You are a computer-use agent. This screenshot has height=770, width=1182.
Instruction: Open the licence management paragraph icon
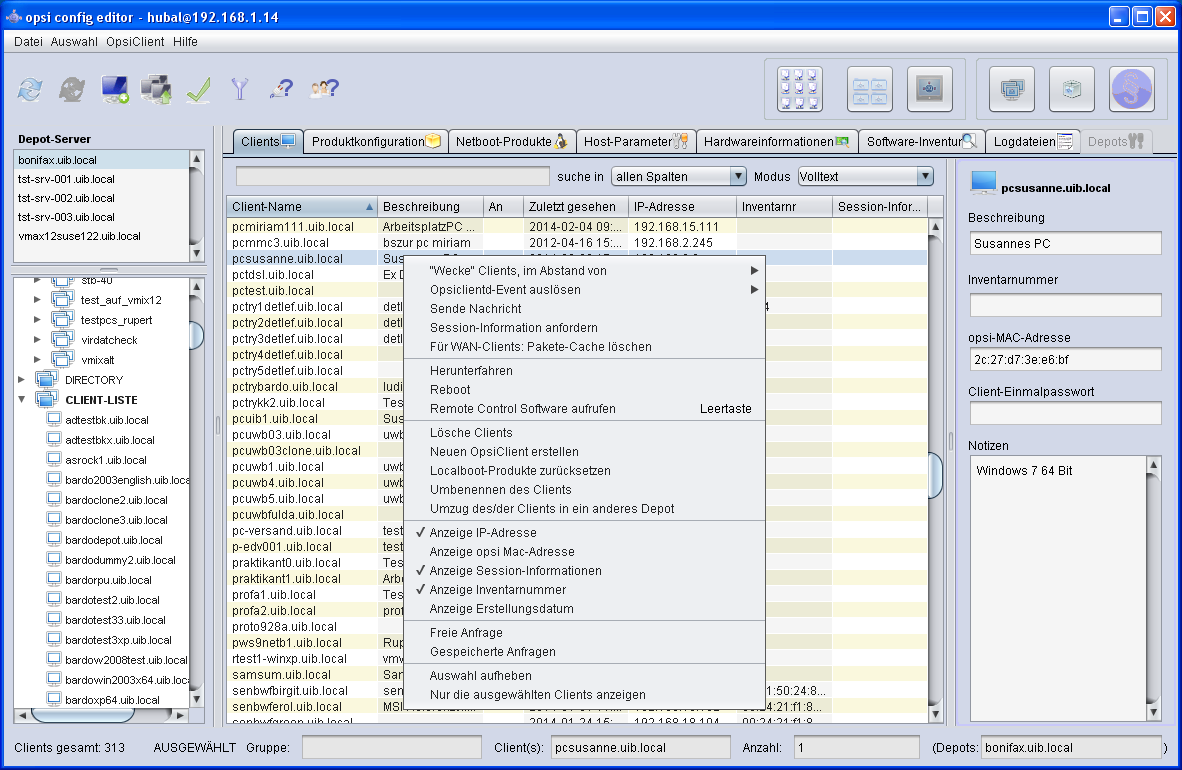(x=1131, y=90)
